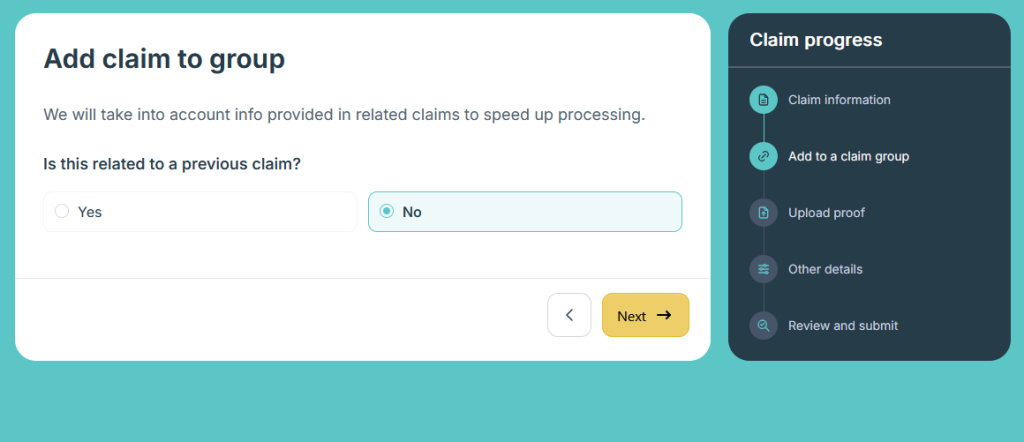This screenshot has width=1024, height=442.
Task: Jump to the Other details step label
Action: point(825,269)
